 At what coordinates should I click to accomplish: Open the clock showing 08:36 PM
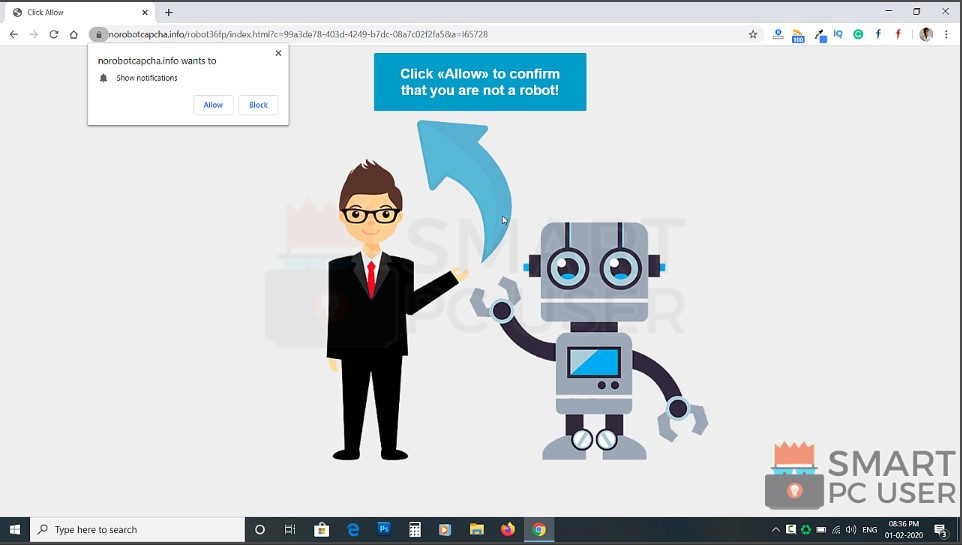coord(903,530)
